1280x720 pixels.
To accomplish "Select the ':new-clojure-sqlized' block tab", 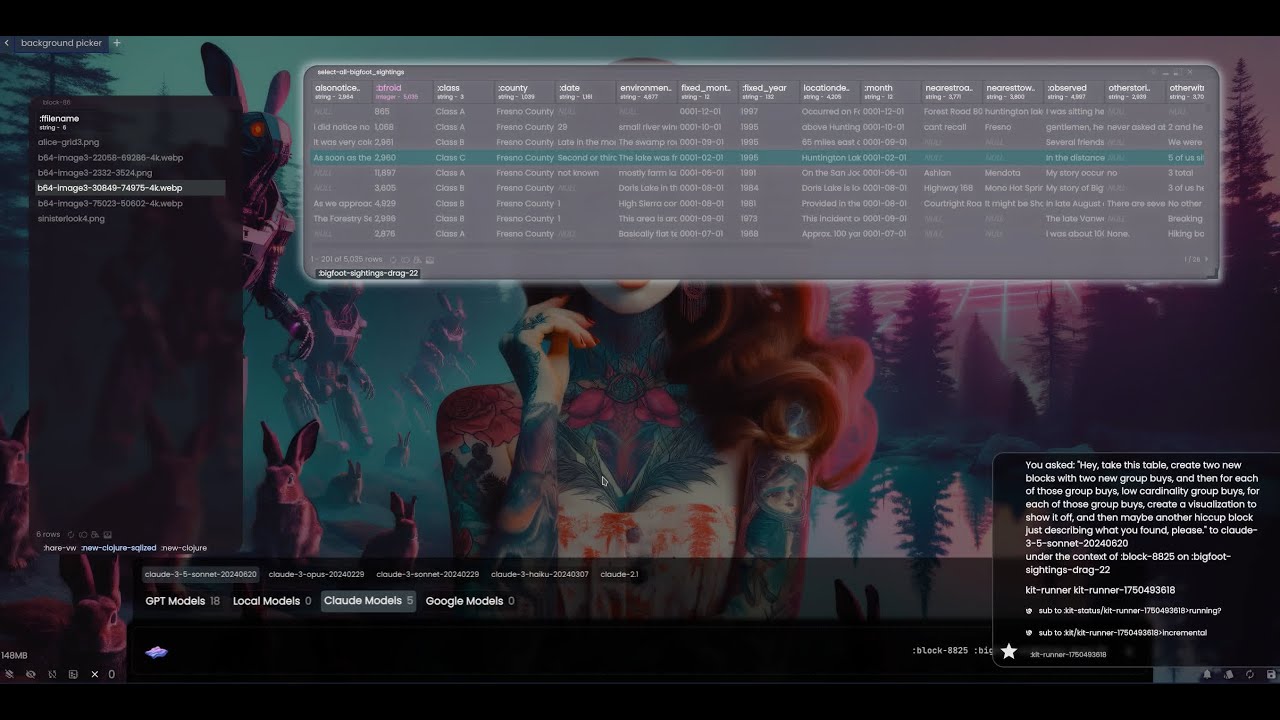I will [118, 548].
